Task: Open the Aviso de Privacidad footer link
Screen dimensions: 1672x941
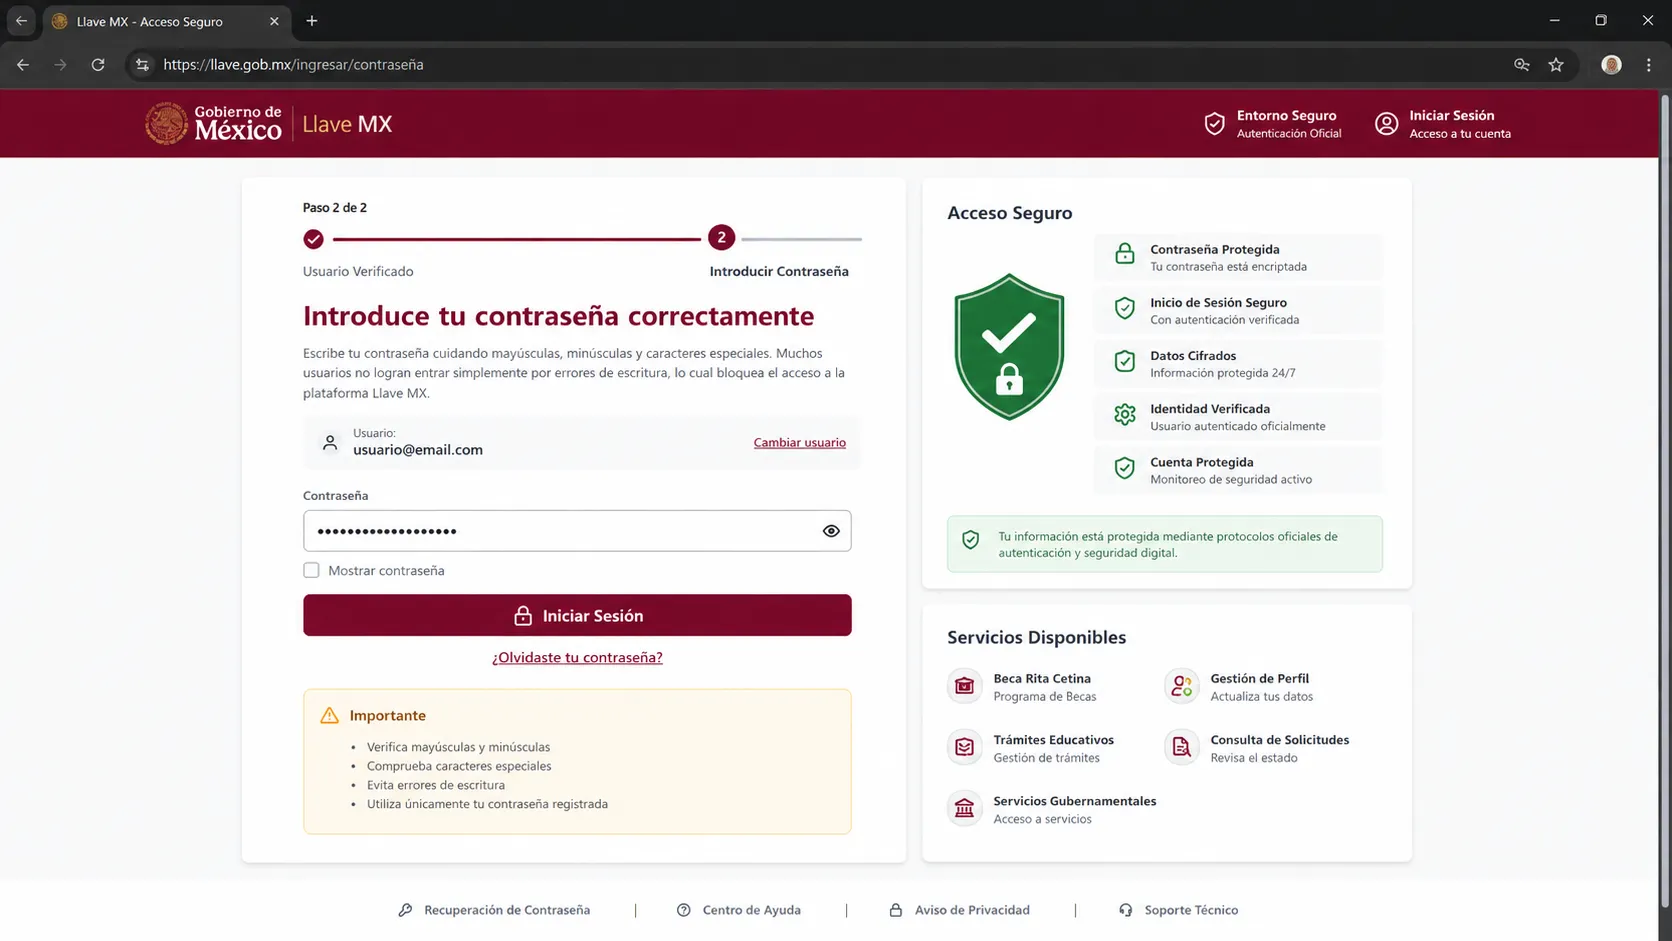Action: [959, 910]
